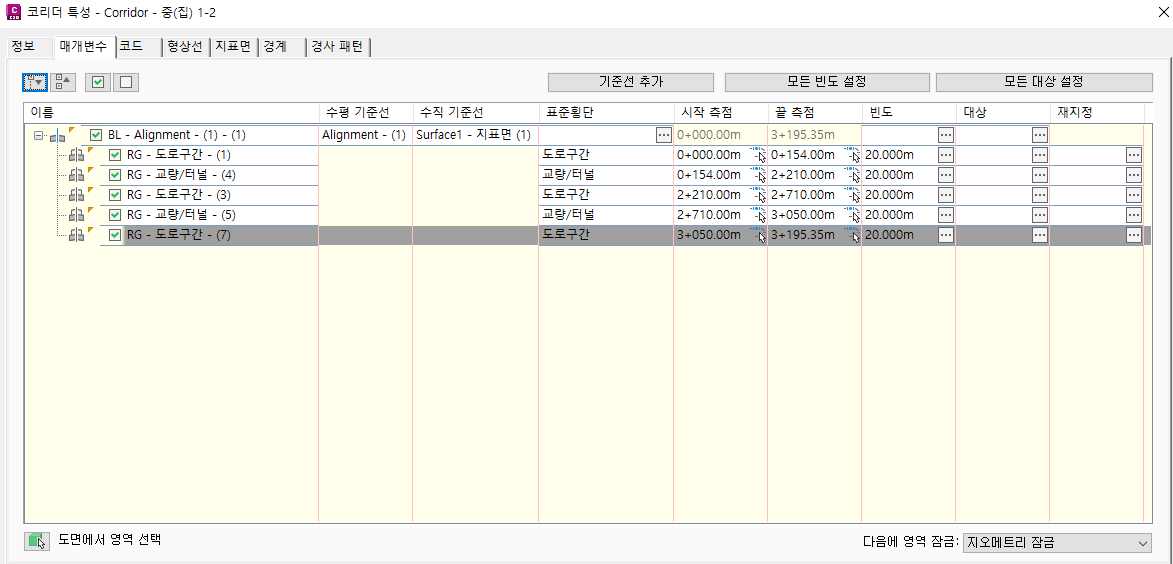This screenshot has height=564, width=1173.
Task: Open target ellipsis for RG - 도로구간 - (7)
Action: (x=1040, y=235)
